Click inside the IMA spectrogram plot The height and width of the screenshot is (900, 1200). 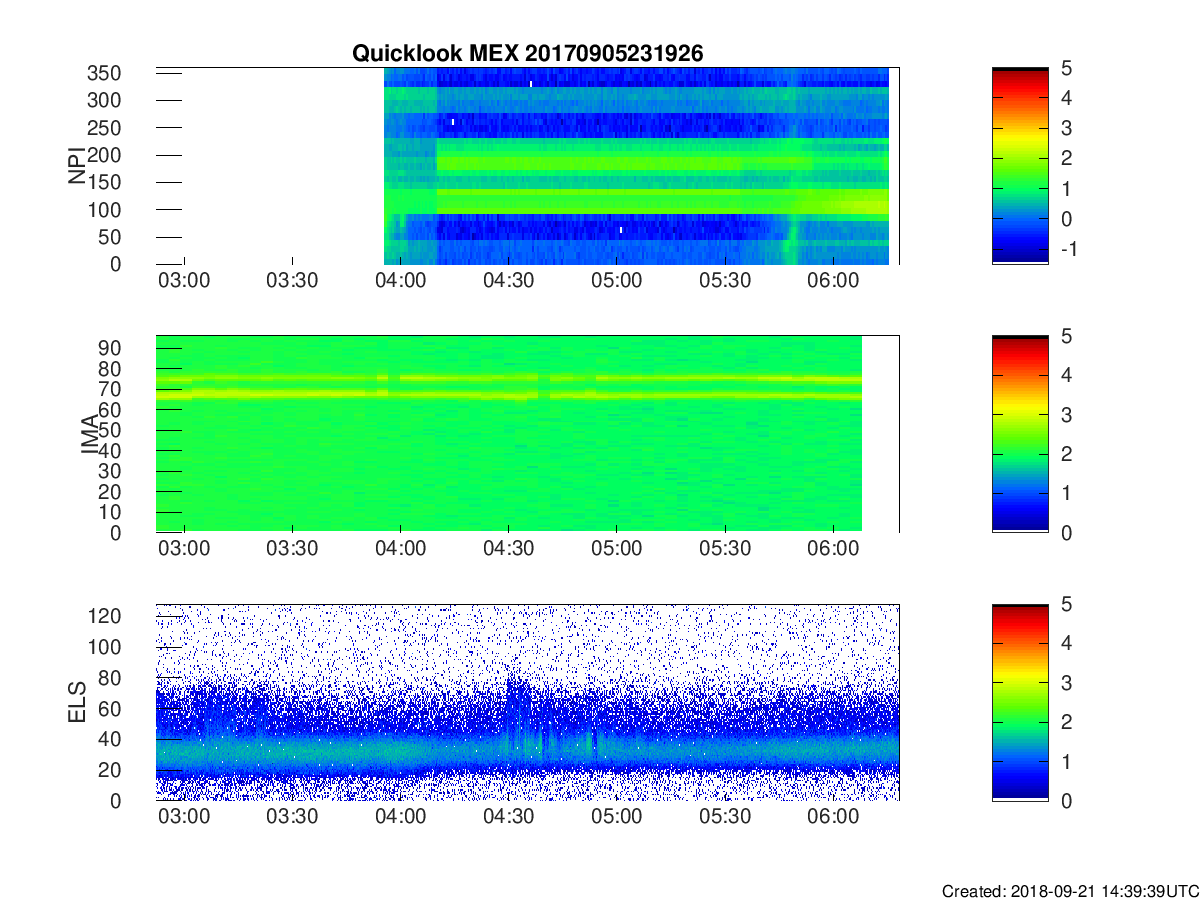click(x=527, y=433)
